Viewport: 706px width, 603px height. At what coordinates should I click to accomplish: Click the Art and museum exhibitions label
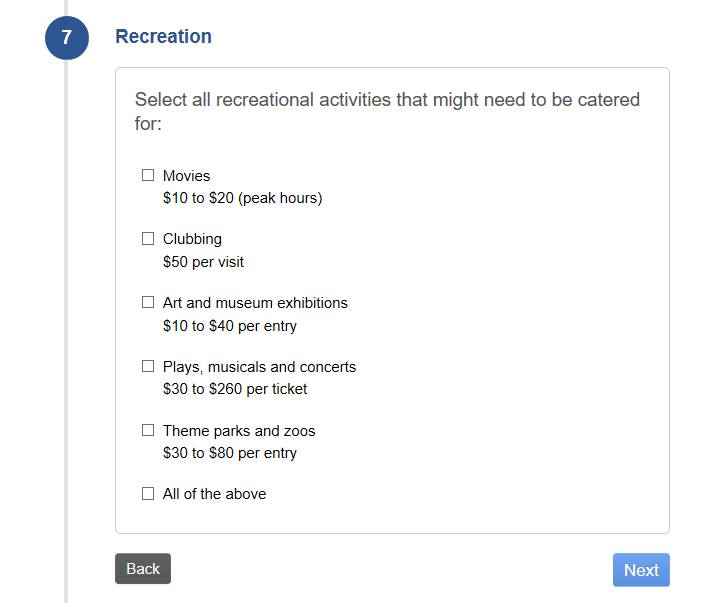click(x=255, y=303)
